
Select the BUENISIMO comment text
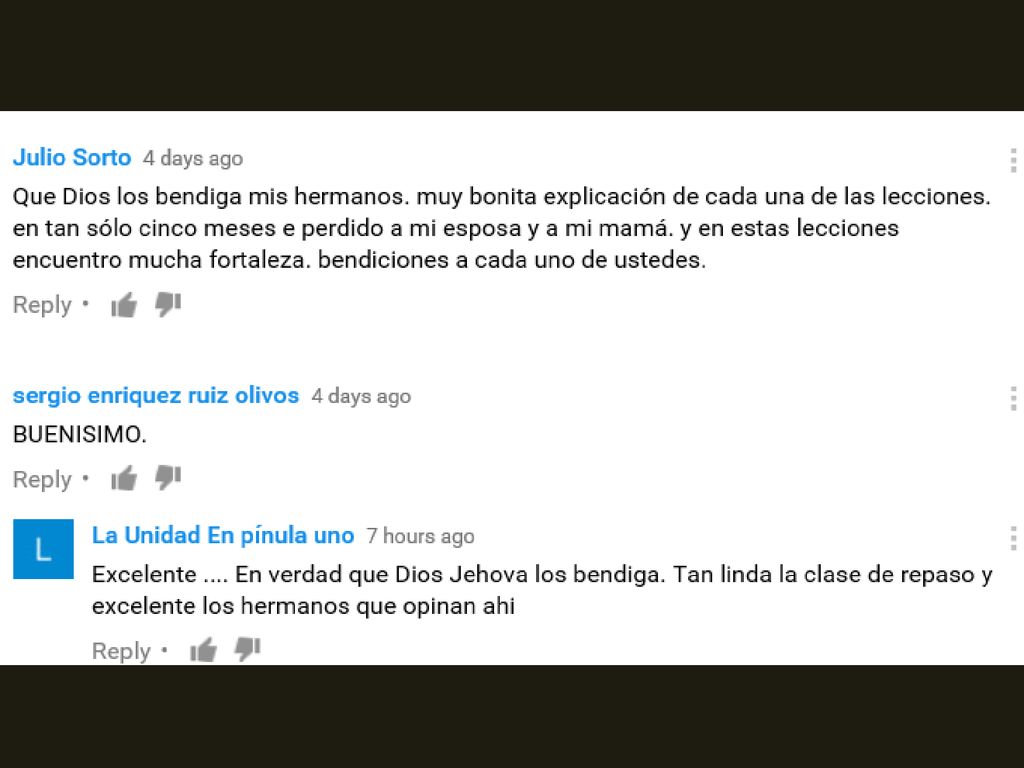[80, 434]
